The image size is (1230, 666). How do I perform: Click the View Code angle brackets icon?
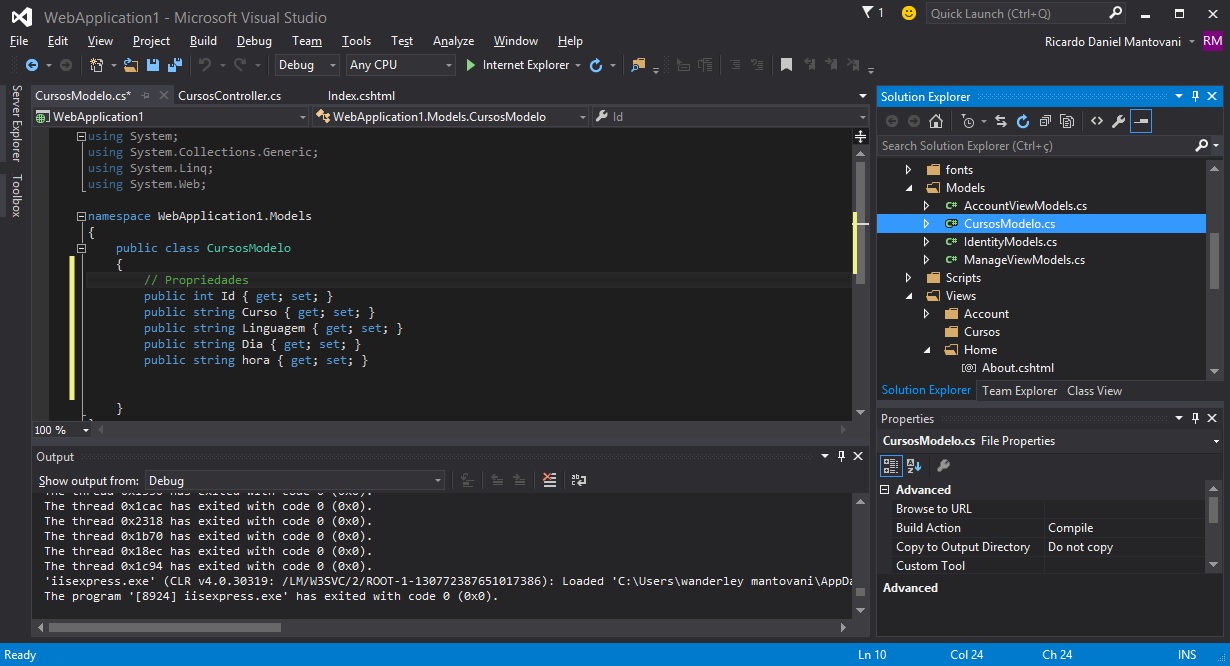coord(1097,121)
